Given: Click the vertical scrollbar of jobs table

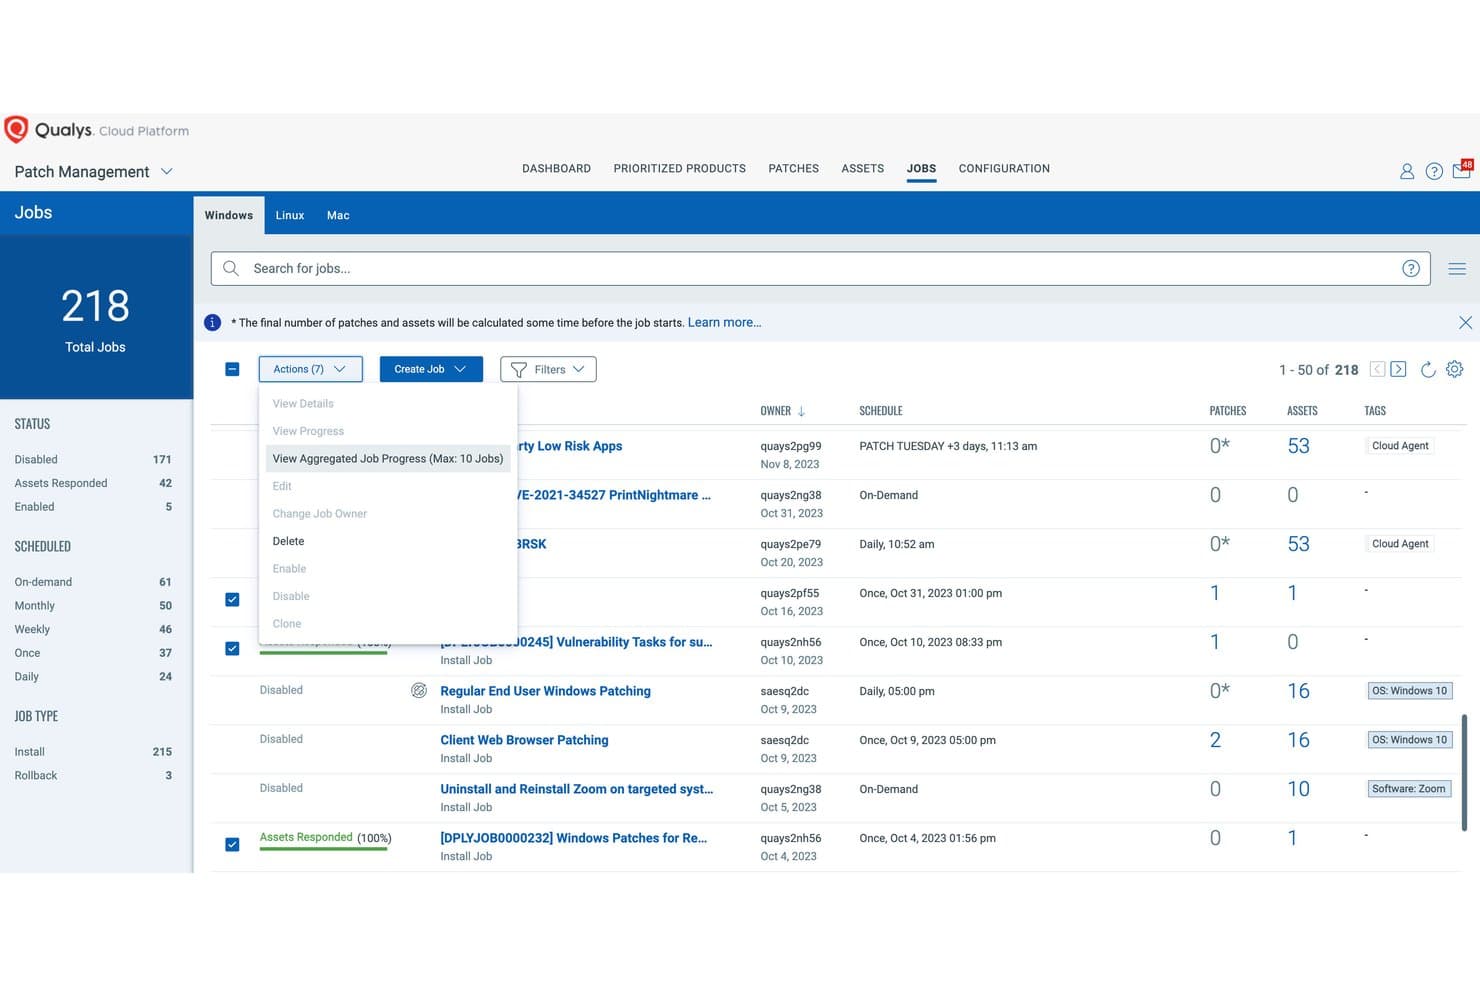Looking at the screenshot, I should point(1464,771).
